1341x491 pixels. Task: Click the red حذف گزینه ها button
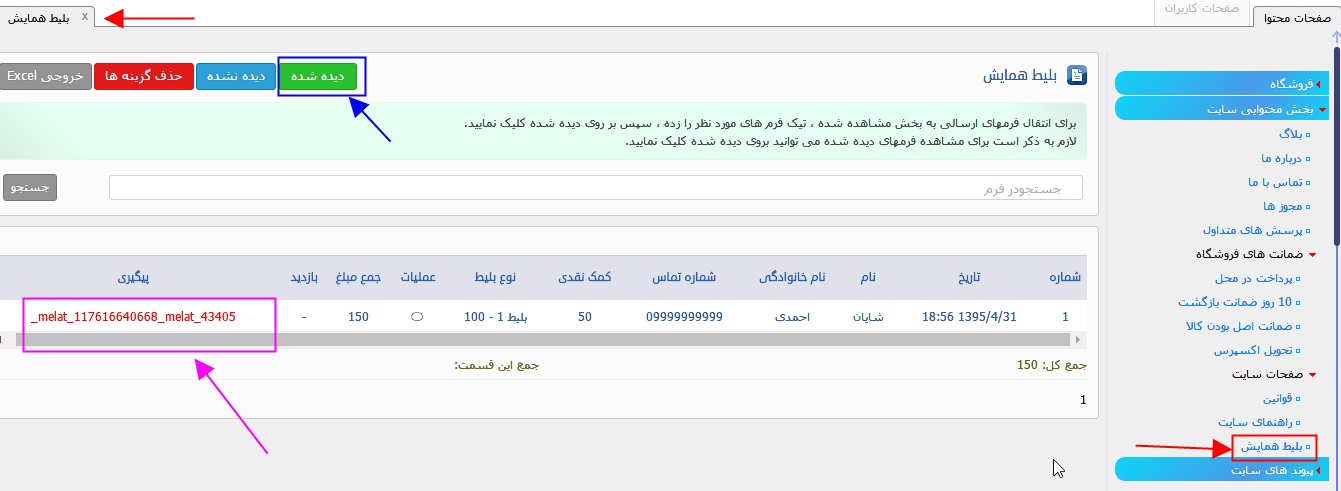click(143, 77)
